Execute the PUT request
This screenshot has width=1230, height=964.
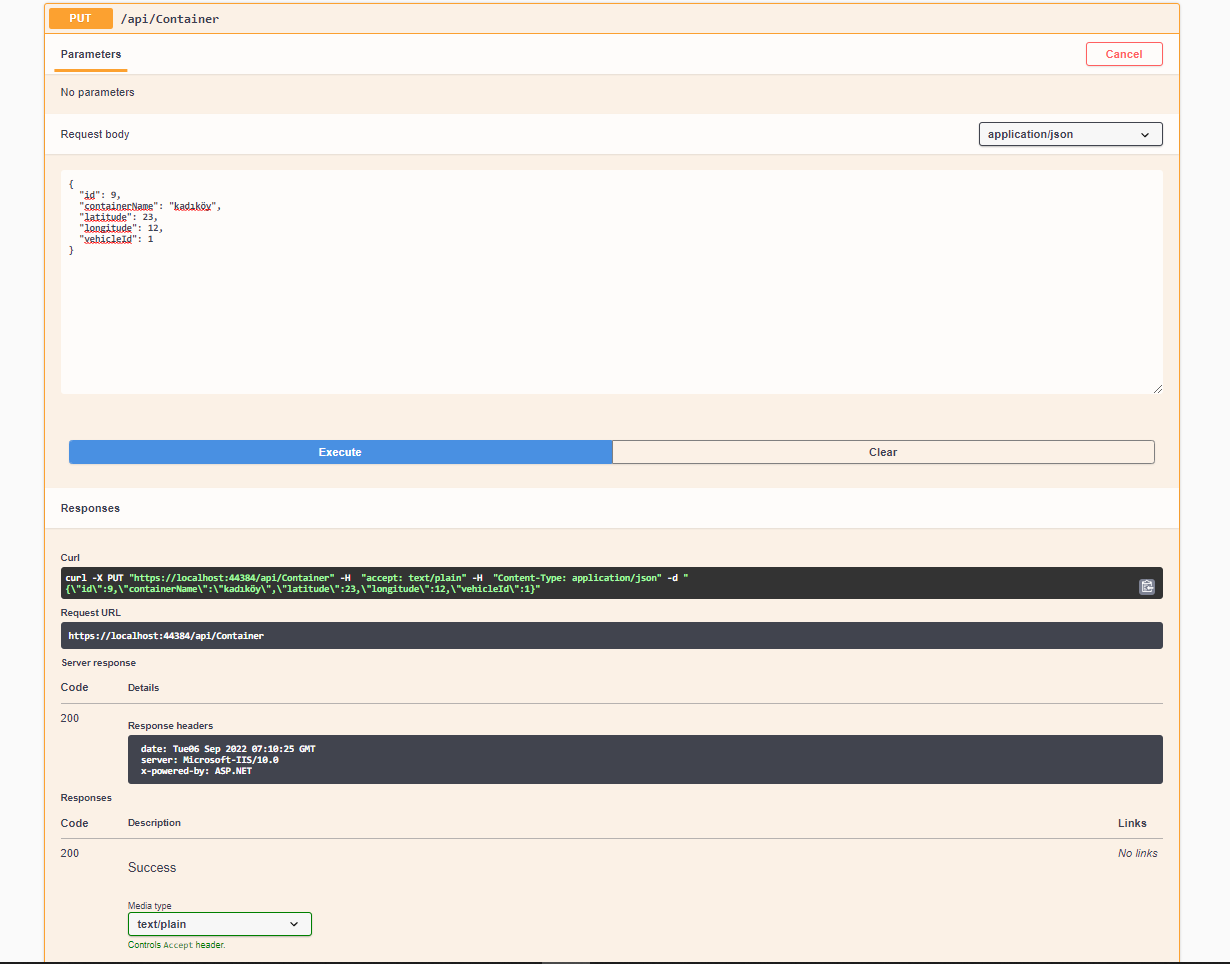pyautogui.click(x=340, y=452)
